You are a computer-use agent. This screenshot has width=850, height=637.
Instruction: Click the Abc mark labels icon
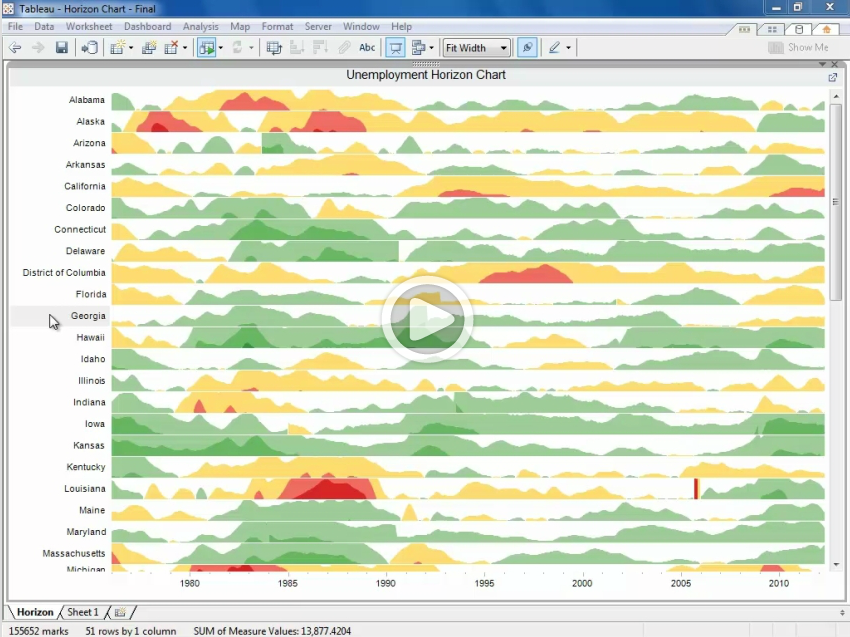367,48
